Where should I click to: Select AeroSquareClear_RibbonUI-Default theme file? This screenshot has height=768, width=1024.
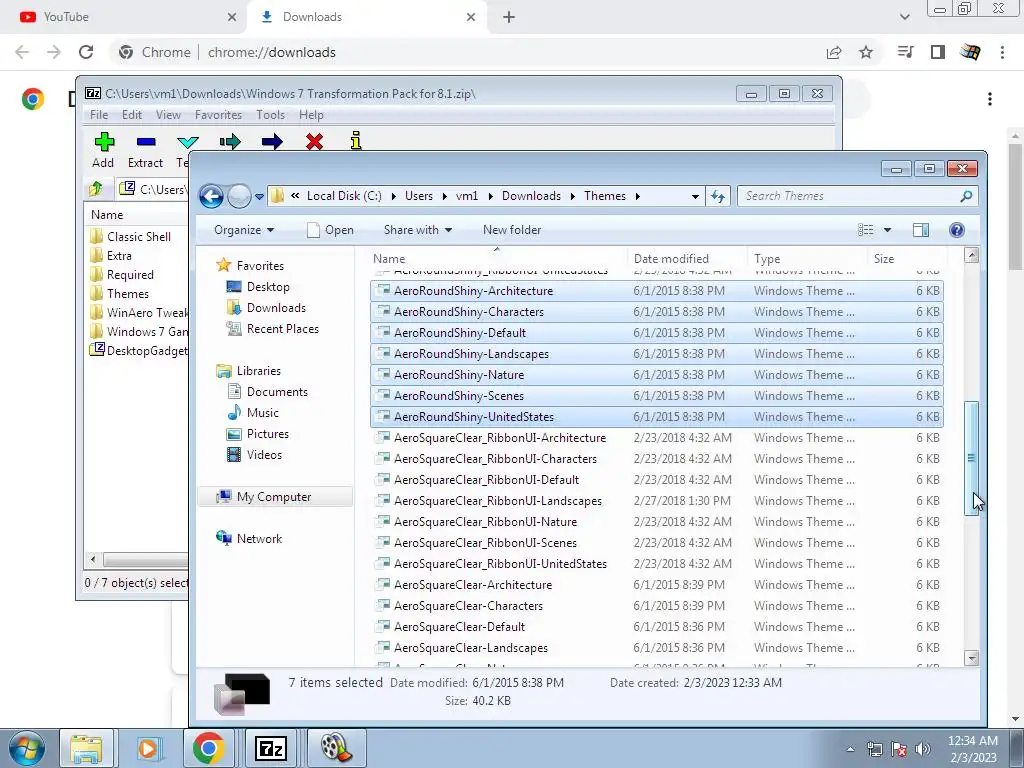(x=657, y=480)
